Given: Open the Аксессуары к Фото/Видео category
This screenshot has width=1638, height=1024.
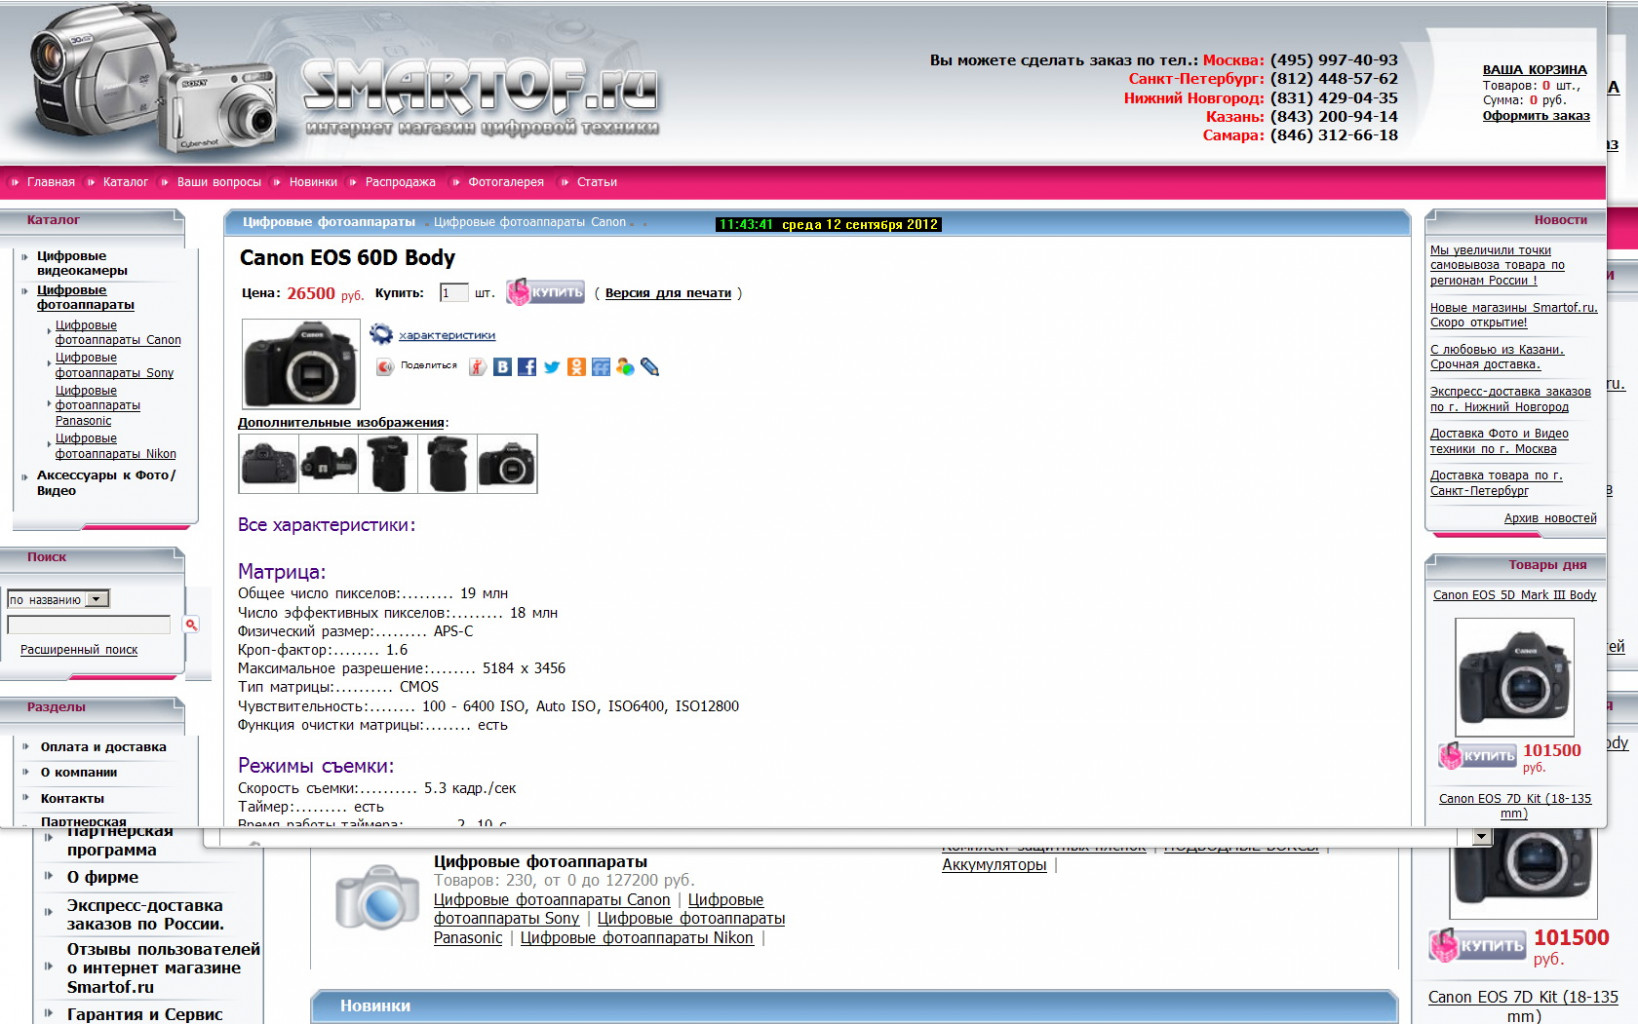Looking at the screenshot, I should click(x=106, y=483).
